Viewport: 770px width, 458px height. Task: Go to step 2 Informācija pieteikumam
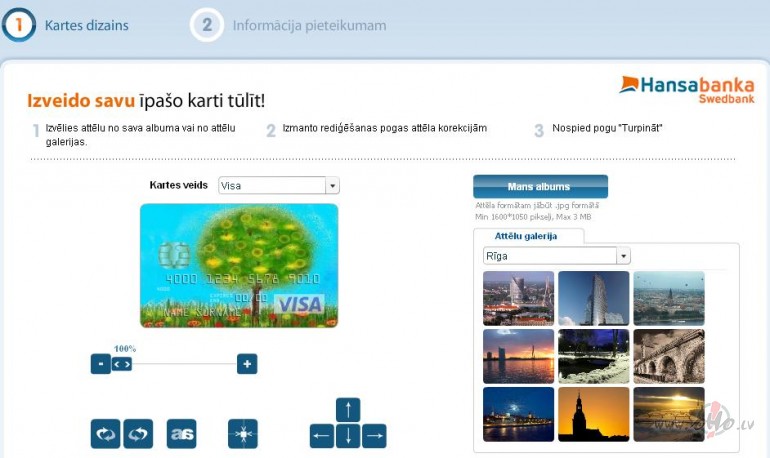[x=288, y=25]
